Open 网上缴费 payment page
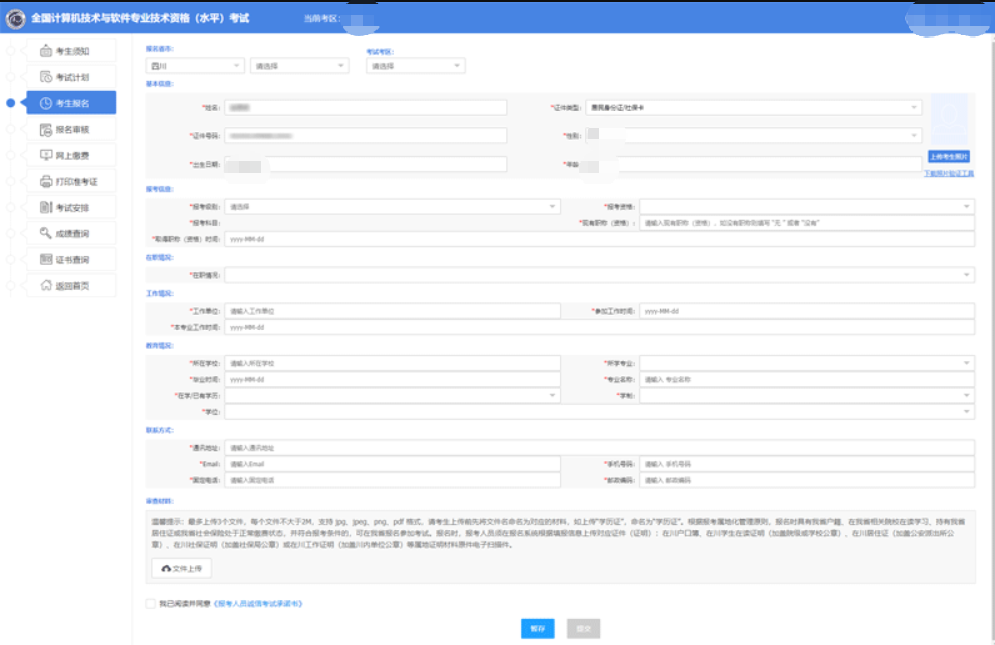Screen dimensions: 995x645 click(x=72, y=155)
